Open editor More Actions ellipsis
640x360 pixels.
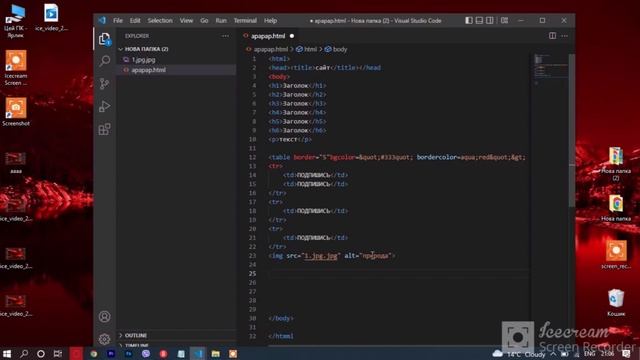564,36
